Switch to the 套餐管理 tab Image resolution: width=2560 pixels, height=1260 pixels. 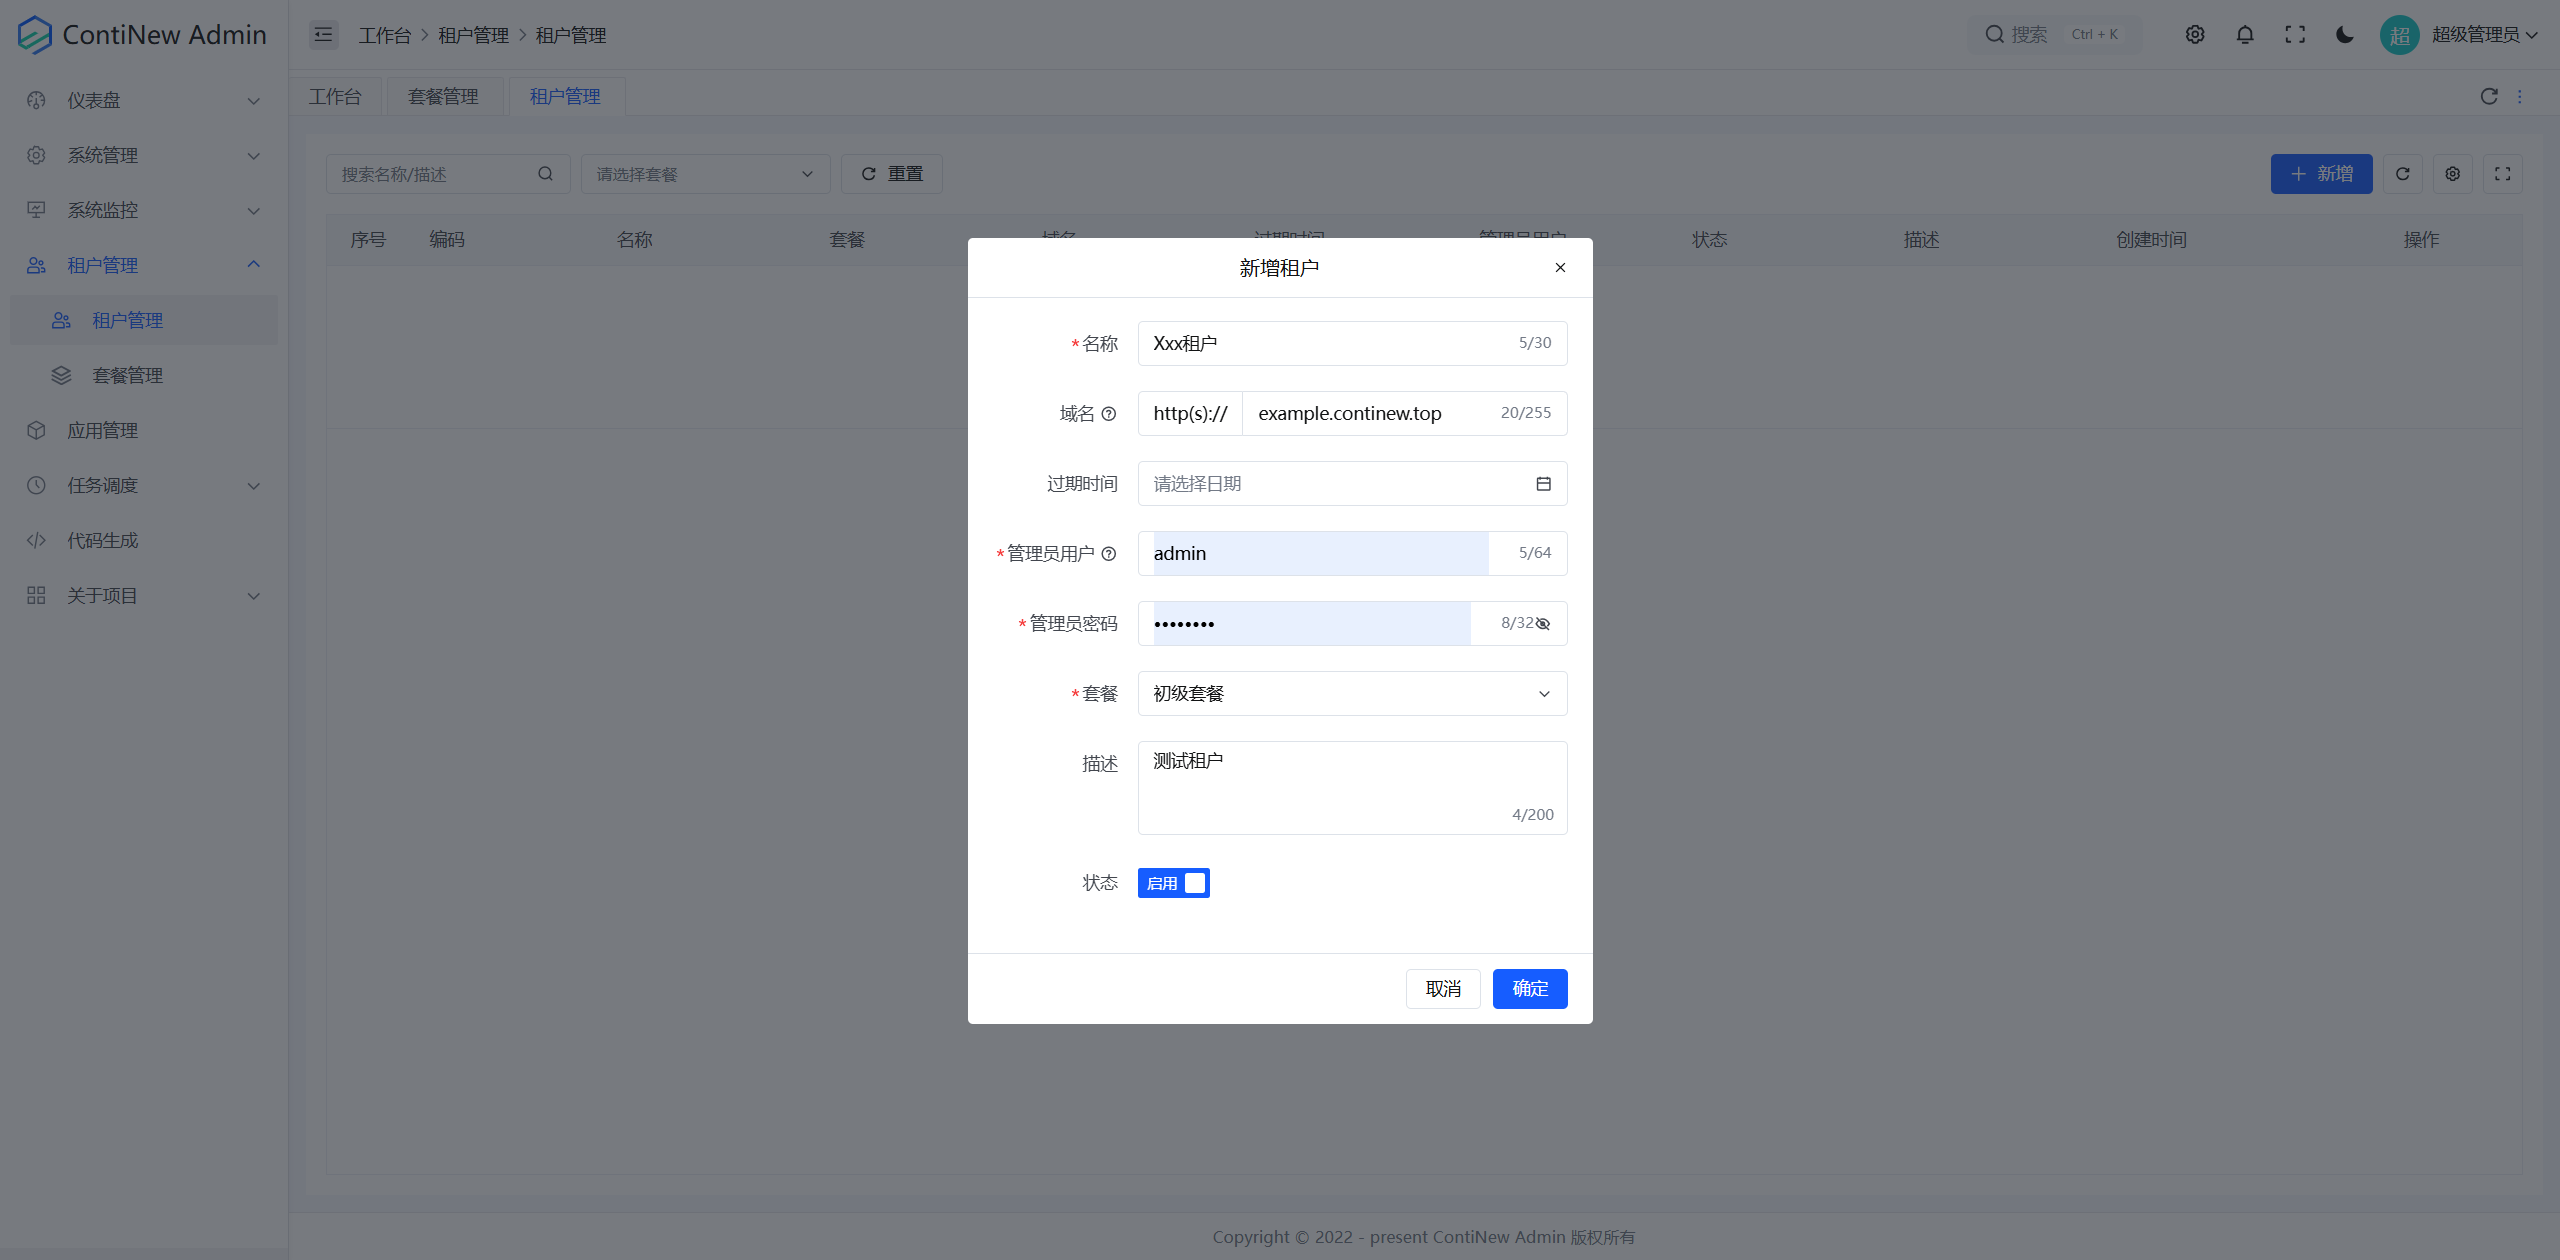pos(444,96)
